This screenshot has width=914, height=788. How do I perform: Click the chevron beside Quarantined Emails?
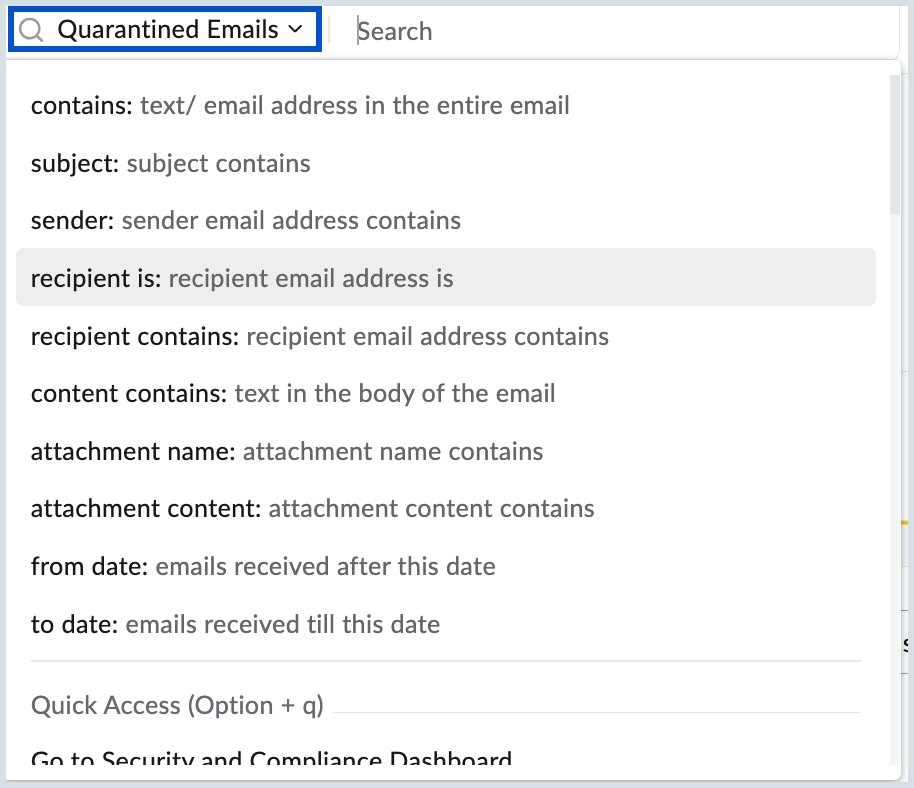(x=294, y=30)
